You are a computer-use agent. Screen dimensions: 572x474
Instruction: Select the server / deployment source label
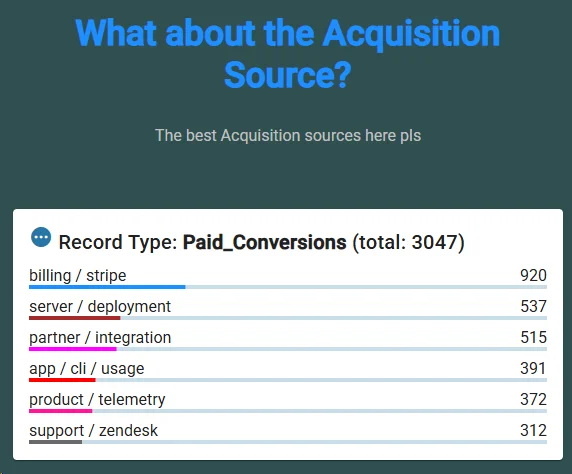[x=100, y=307]
